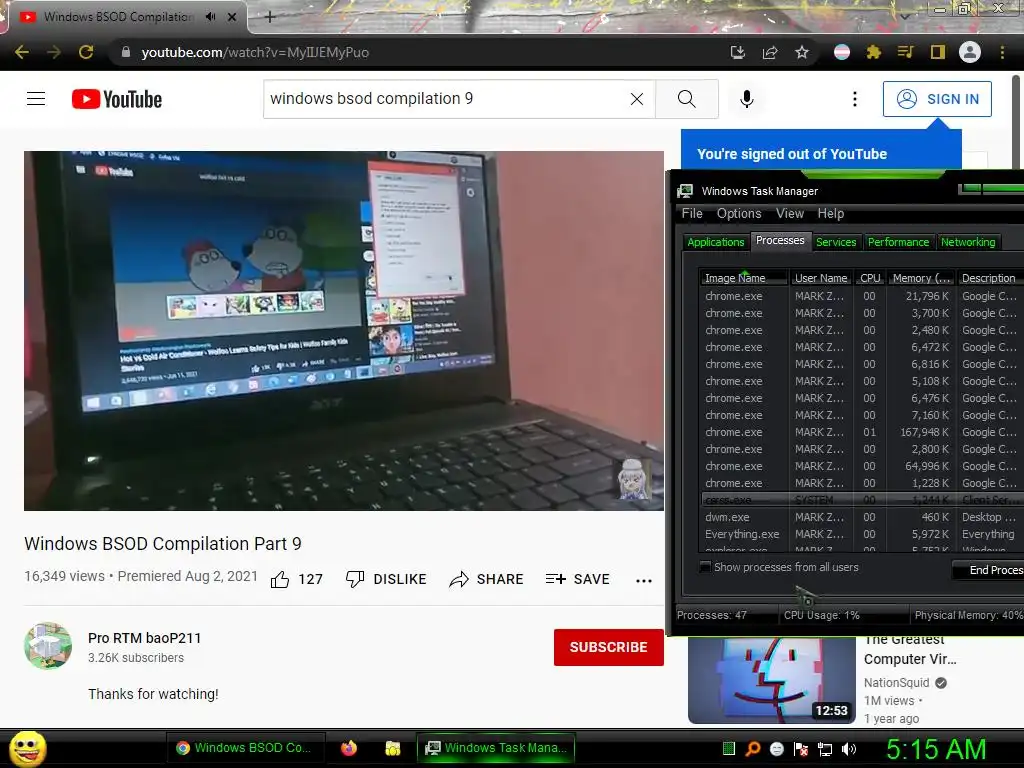Select the chrome.exe row using 167,948 K
The width and height of the screenshot is (1024, 768).
(x=861, y=432)
